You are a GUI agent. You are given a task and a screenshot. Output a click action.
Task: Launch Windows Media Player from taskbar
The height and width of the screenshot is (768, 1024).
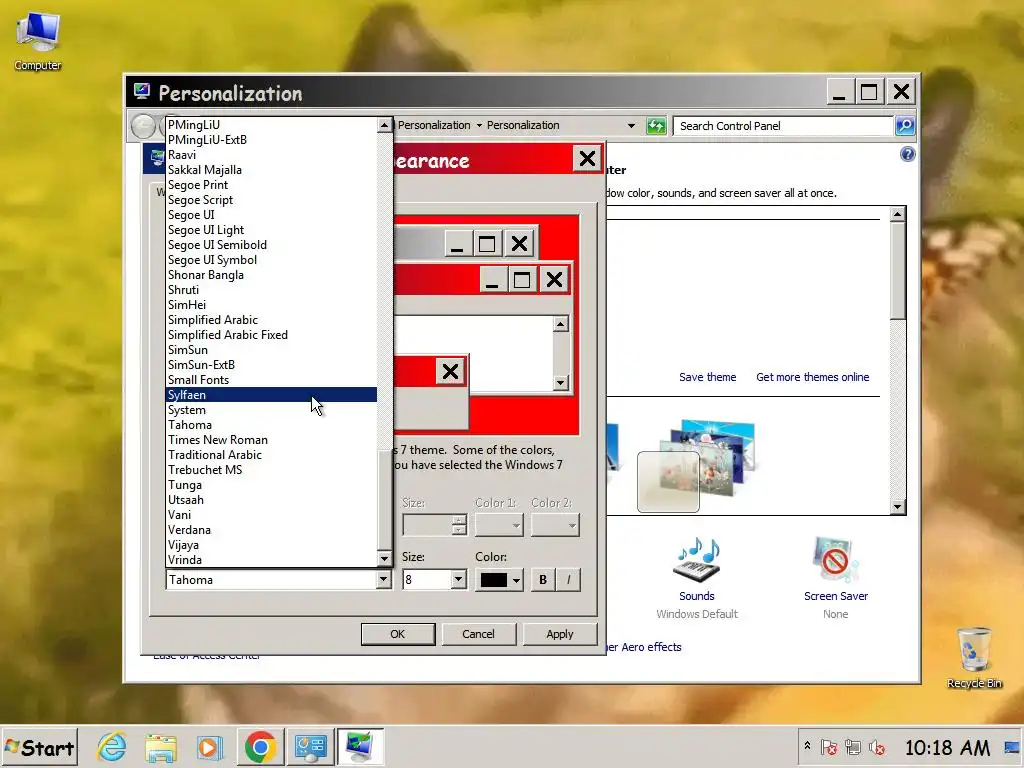pos(210,747)
